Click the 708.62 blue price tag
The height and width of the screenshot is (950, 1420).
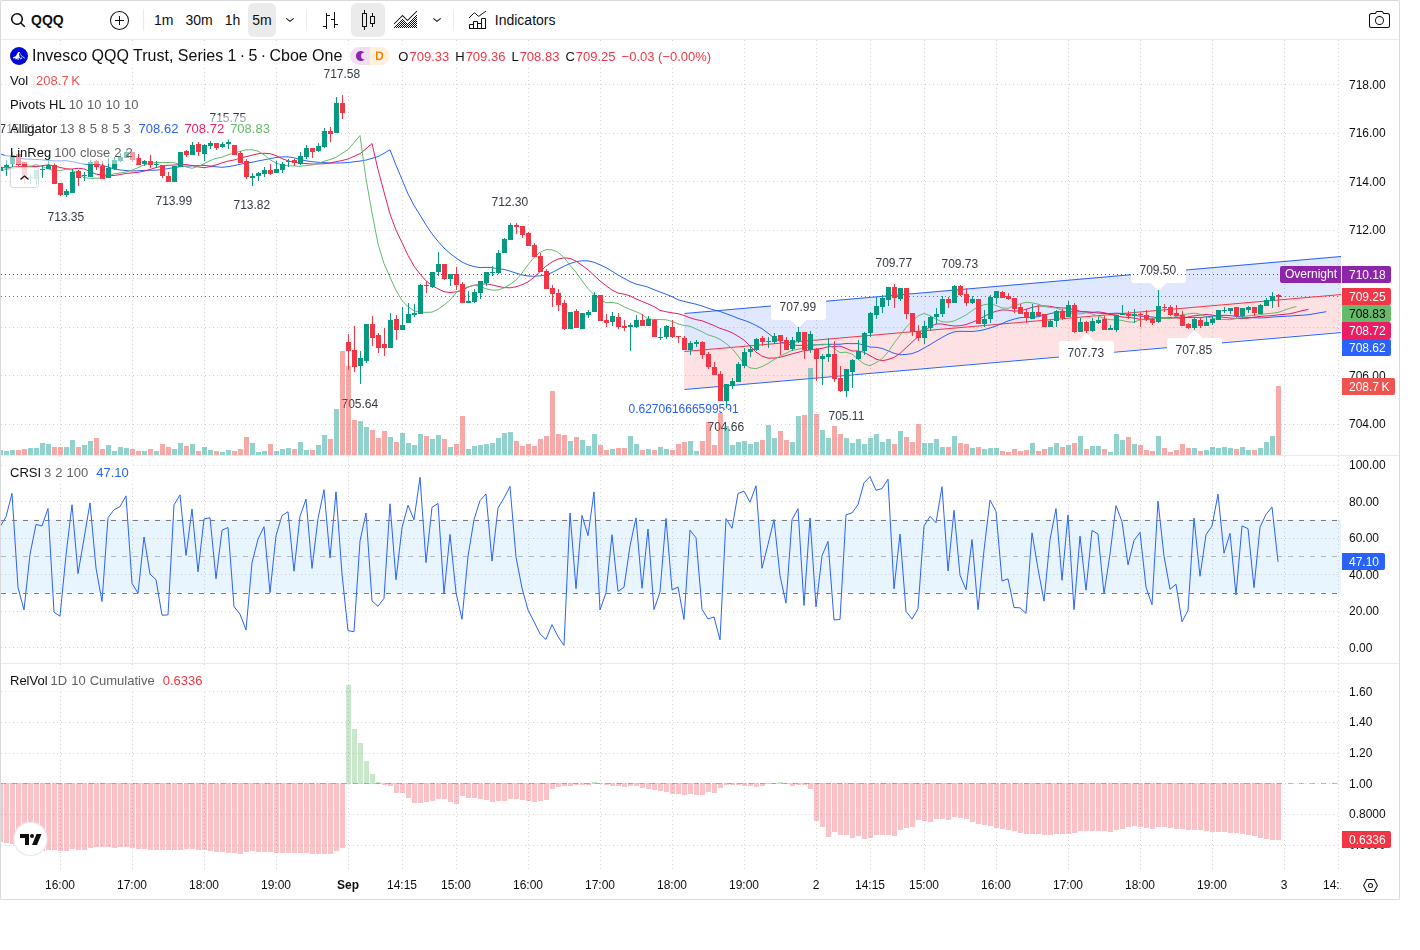pyautogui.click(x=1367, y=347)
